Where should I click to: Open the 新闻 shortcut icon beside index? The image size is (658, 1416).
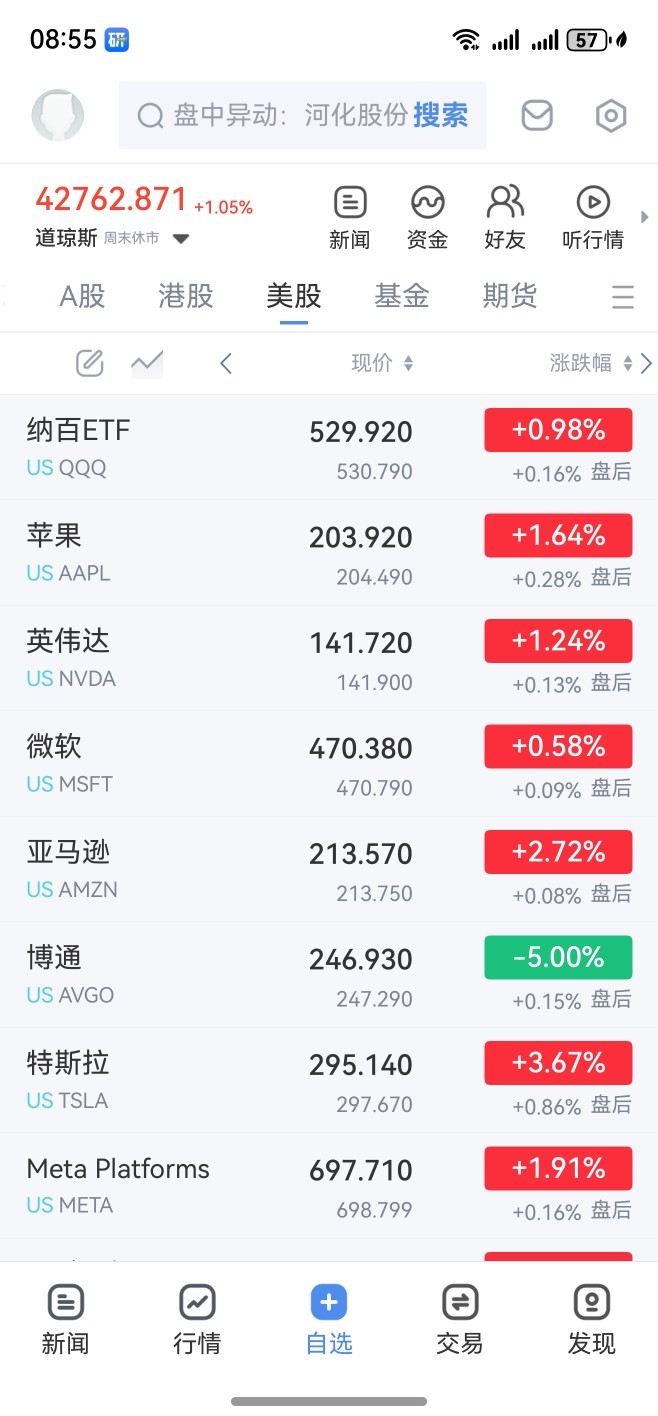[349, 217]
